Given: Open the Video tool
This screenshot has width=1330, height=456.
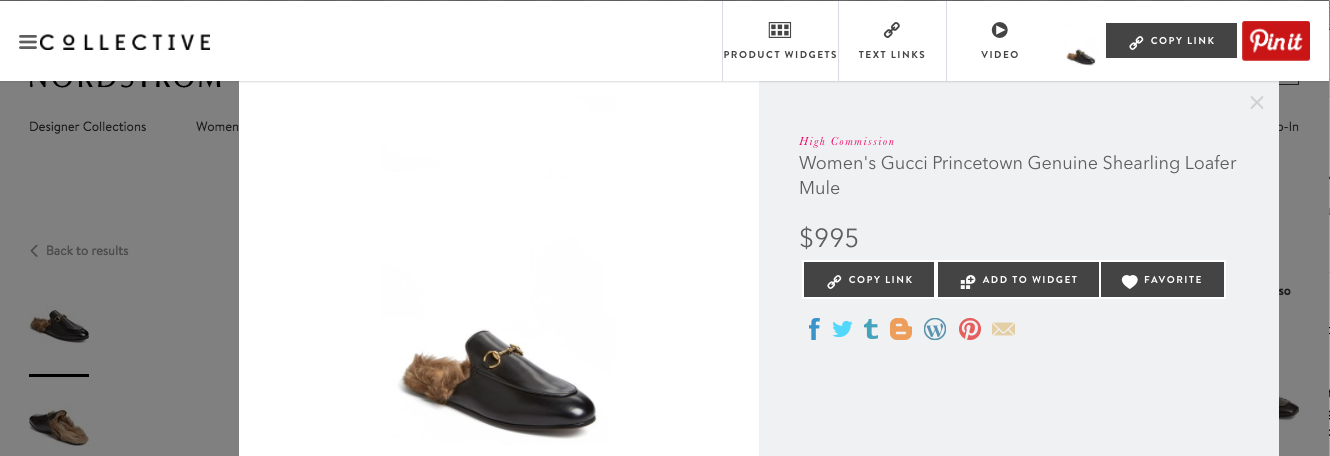Looking at the screenshot, I should coord(999,41).
